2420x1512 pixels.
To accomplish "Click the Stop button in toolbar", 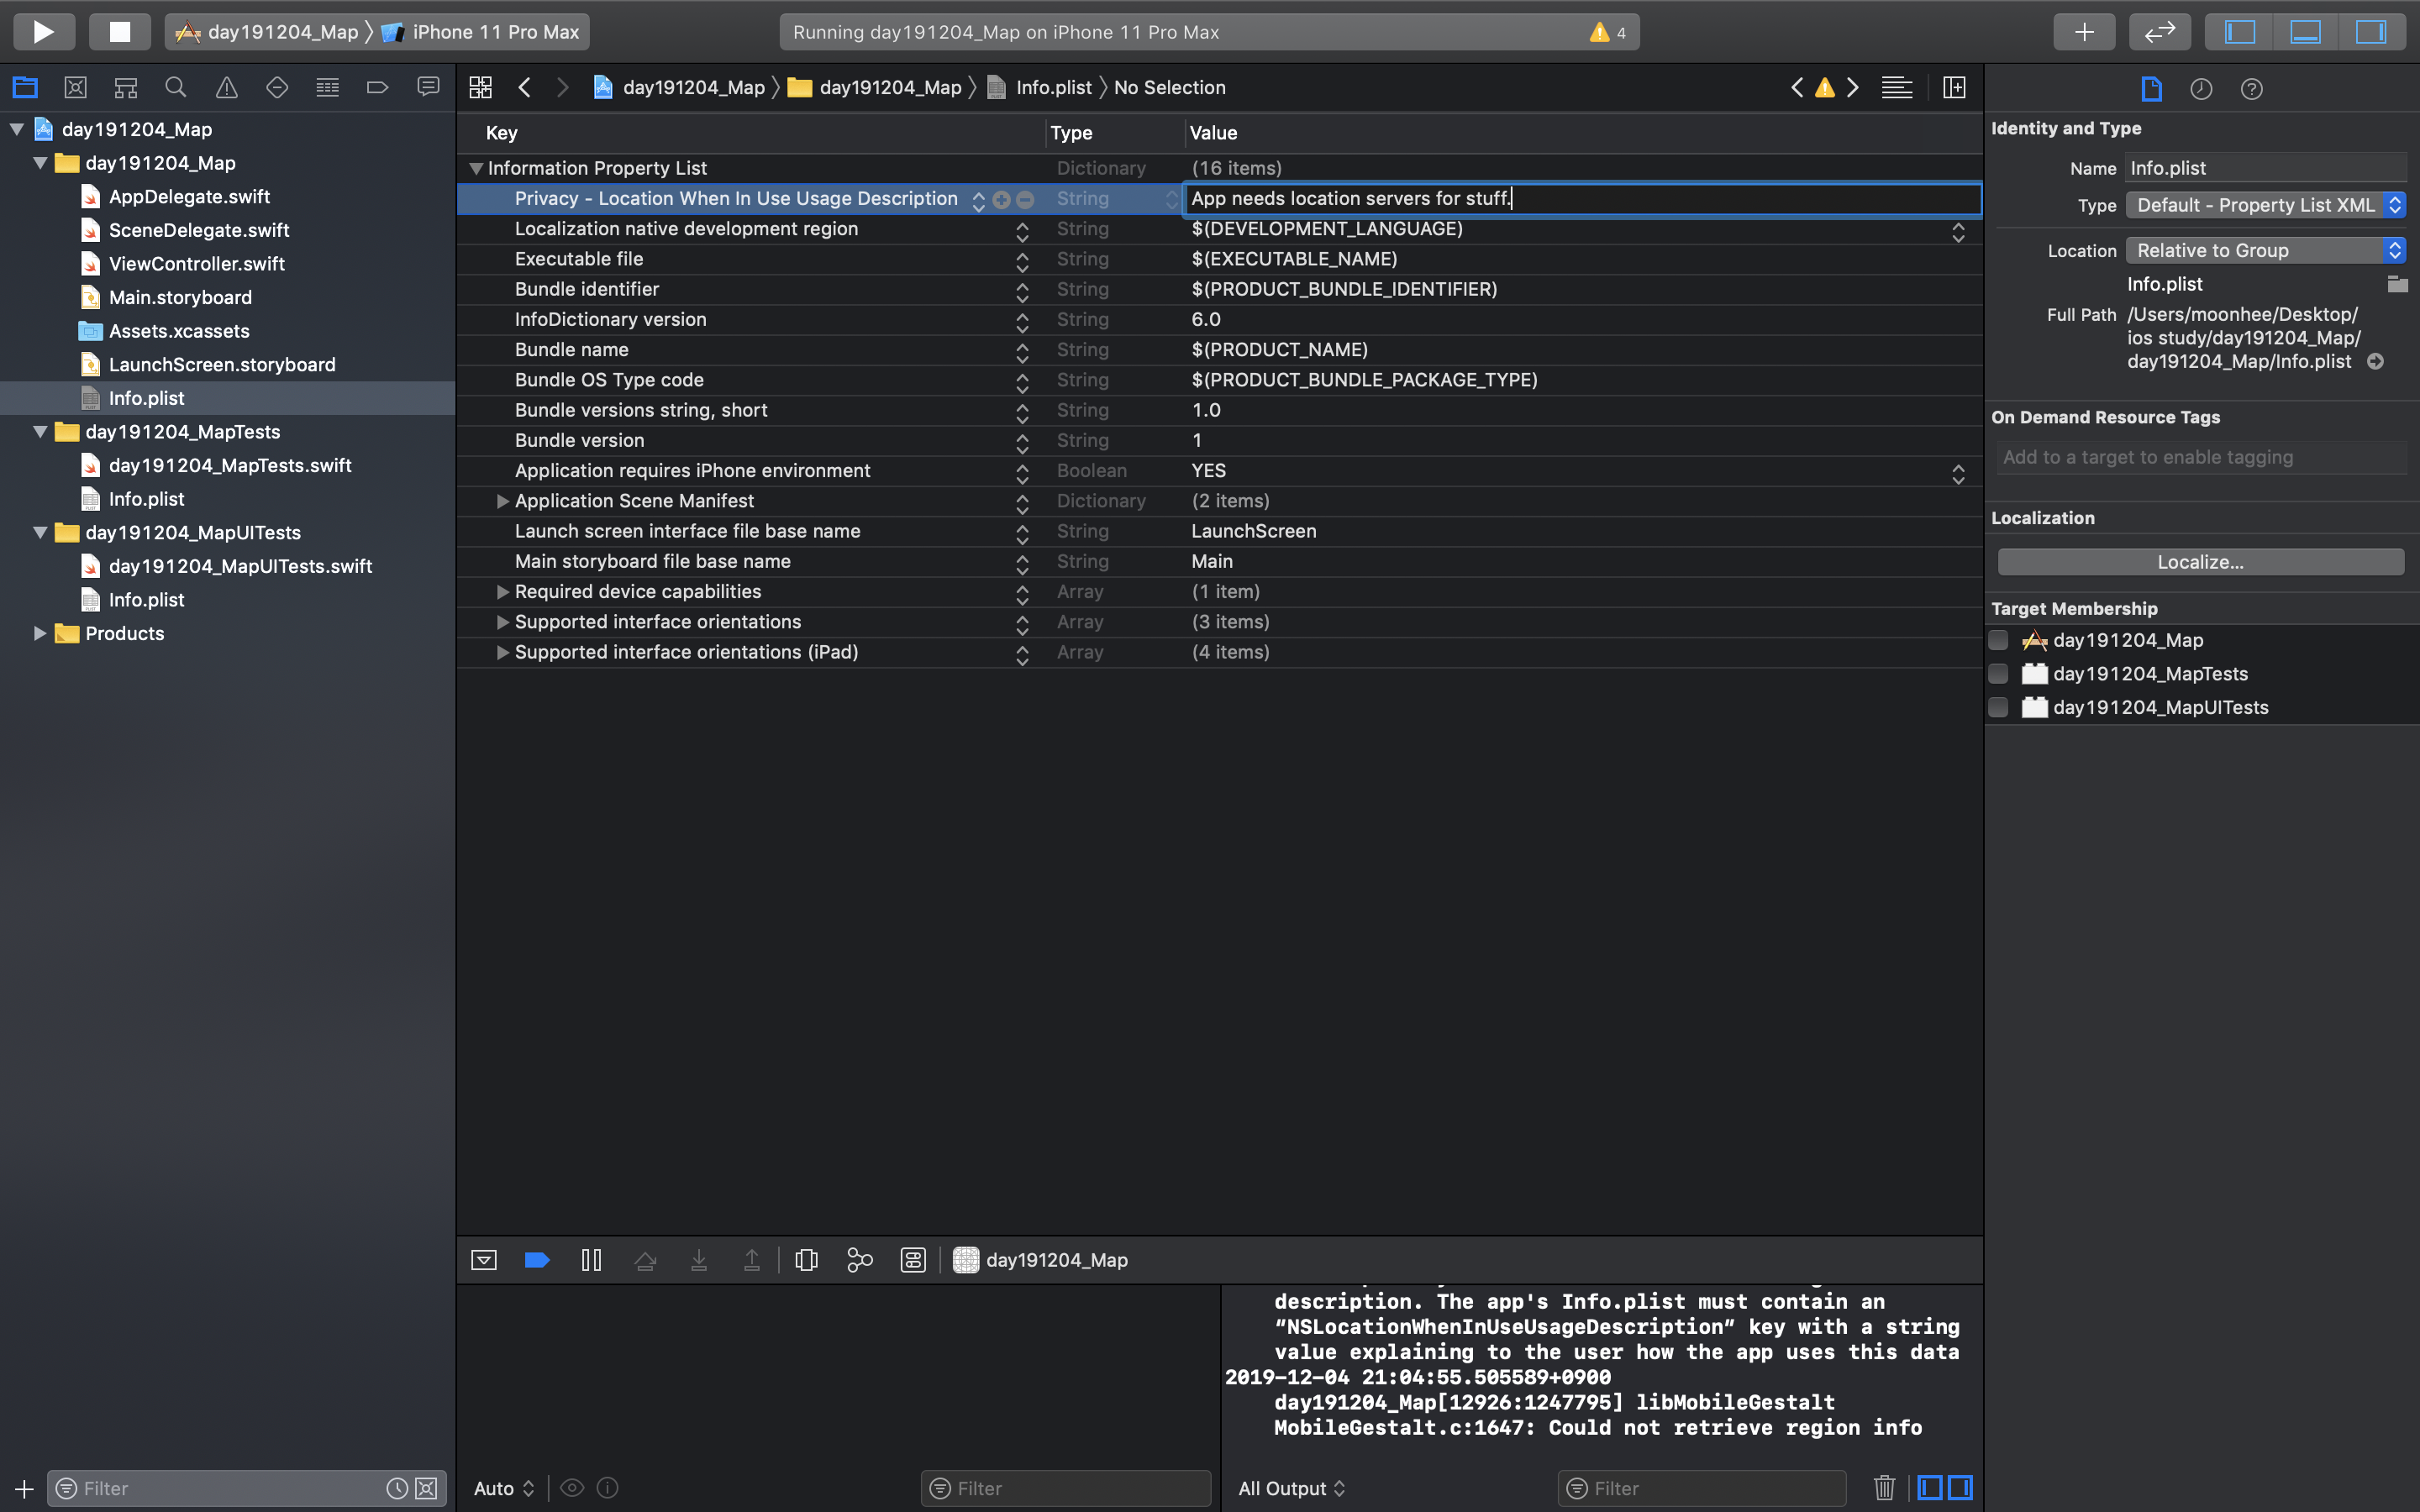I will [119, 32].
